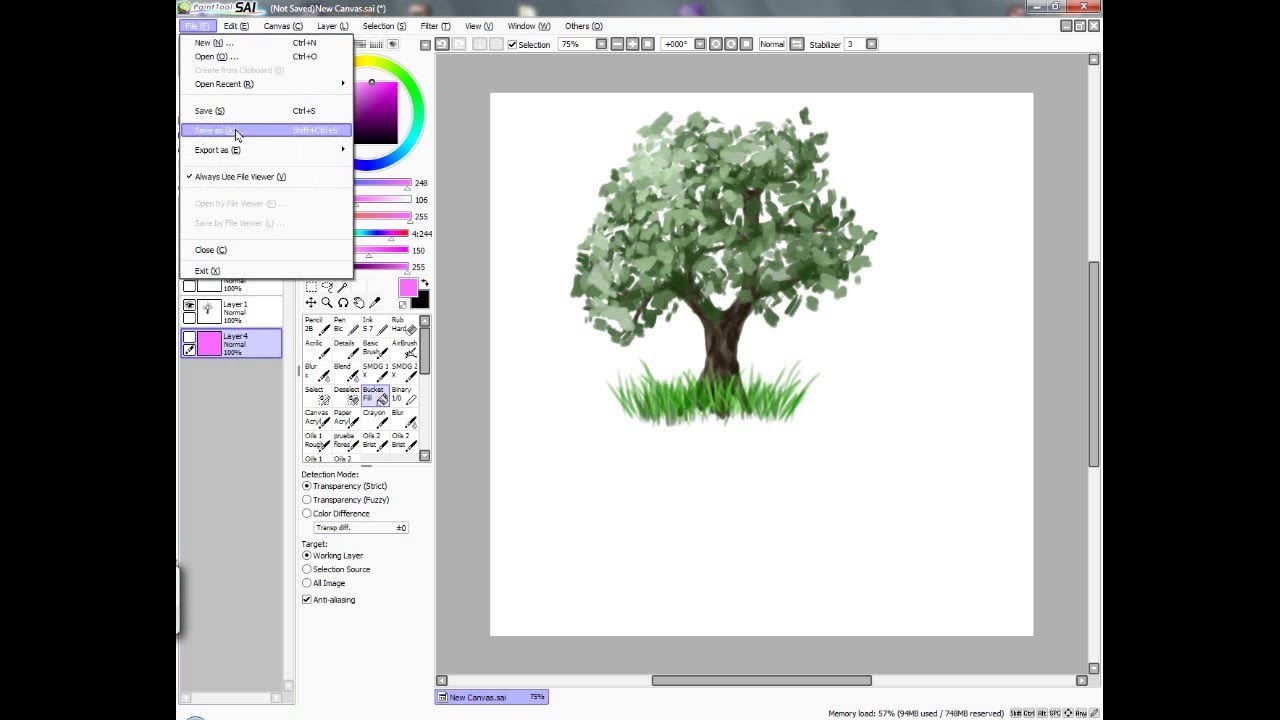1280x720 pixels.
Task: Select the Crayon tool
Action: (x=375, y=417)
